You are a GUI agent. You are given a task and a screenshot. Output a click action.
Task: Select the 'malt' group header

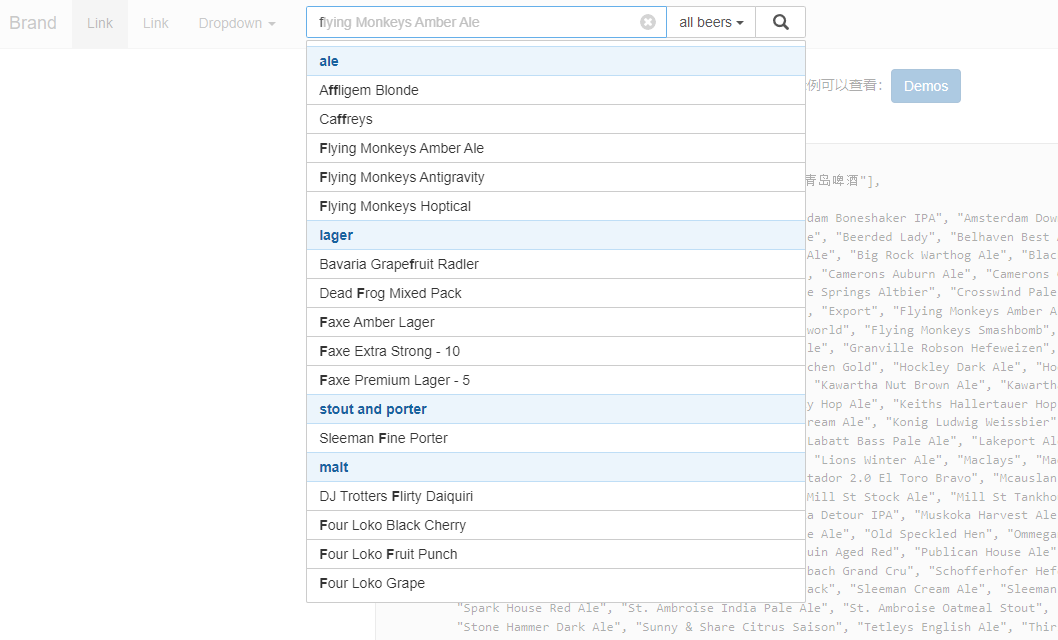(x=556, y=467)
